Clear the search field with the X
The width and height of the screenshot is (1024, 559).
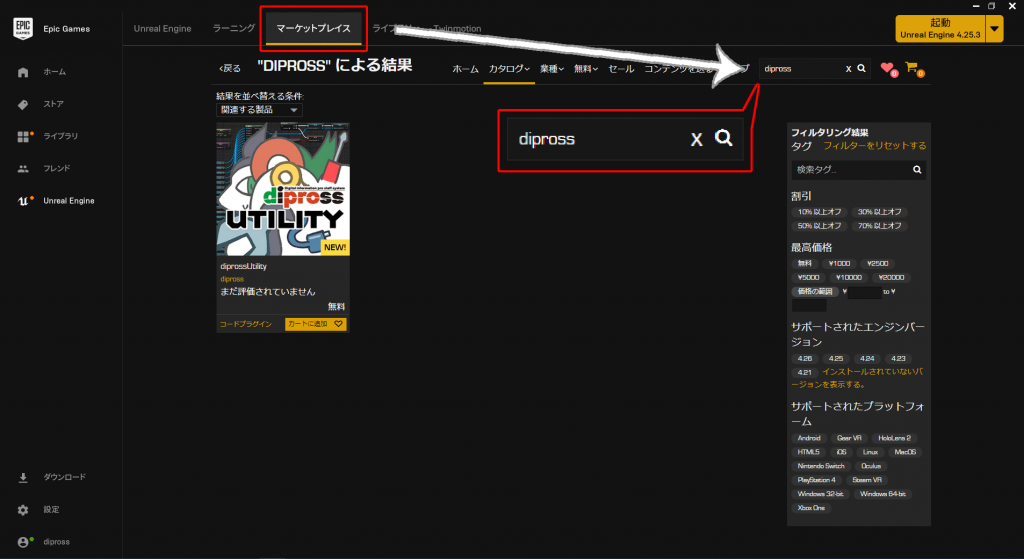(848, 69)
